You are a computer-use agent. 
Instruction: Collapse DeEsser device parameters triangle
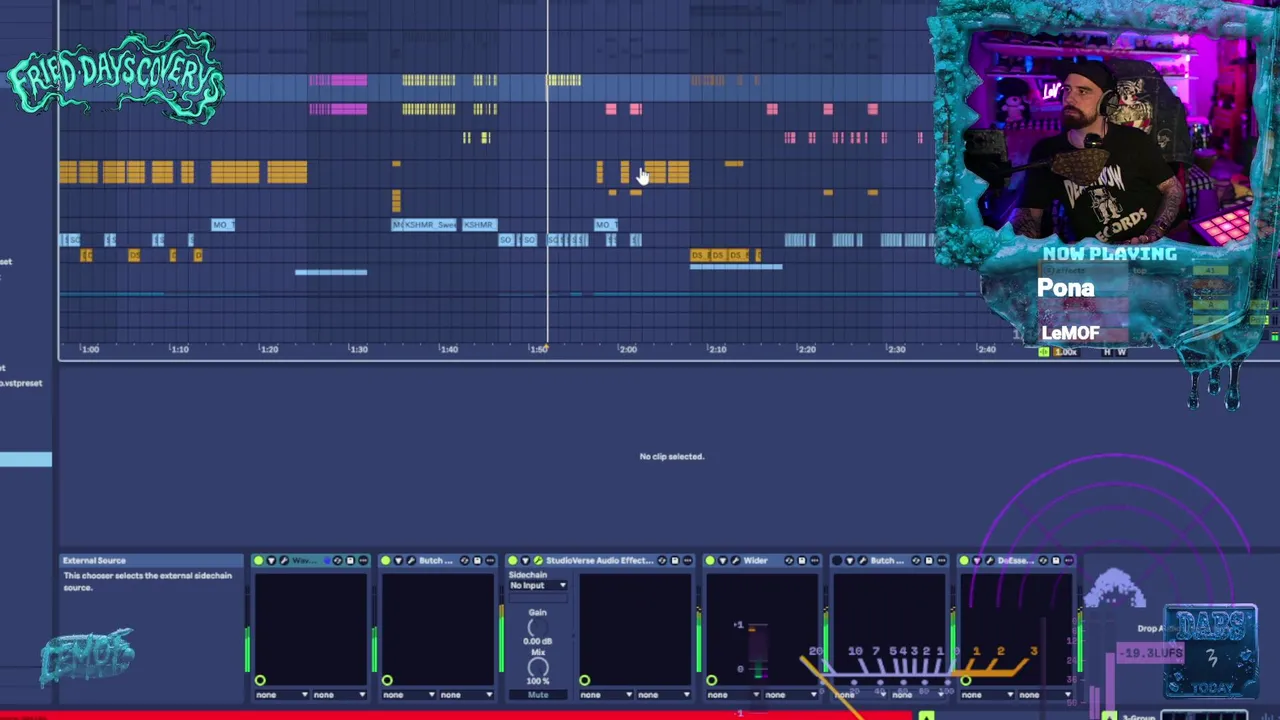click(x=977, y=561)
